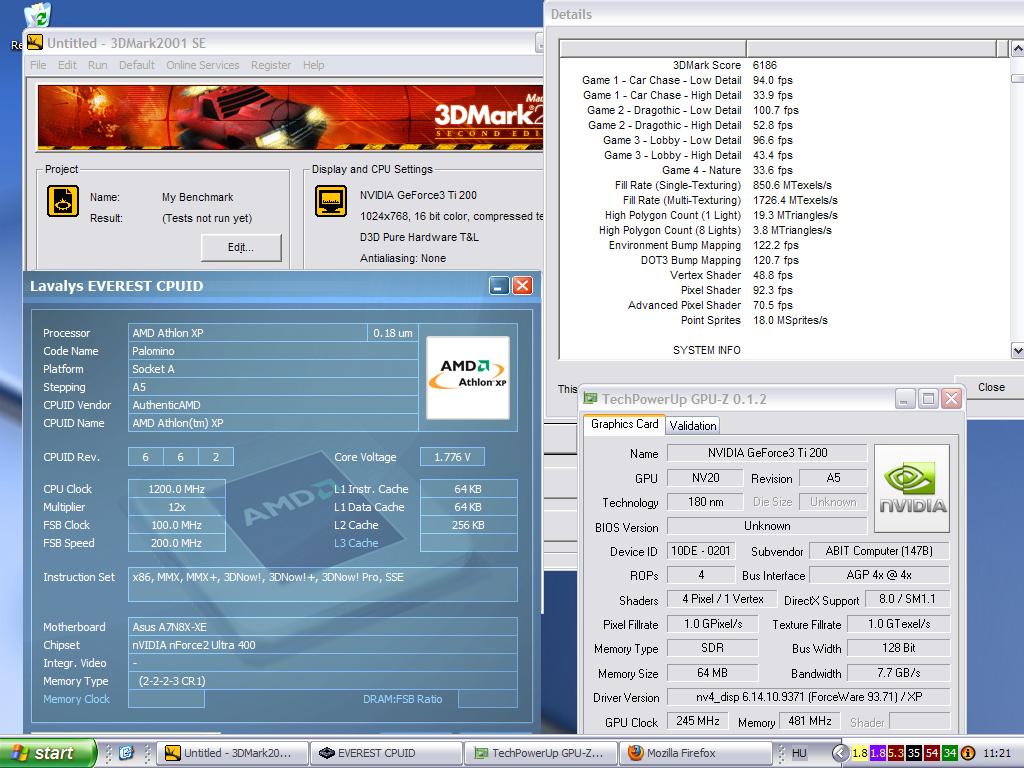Image resolution: width=1024 pixels, height=768 pixels.
Task: Click the CPU Clock value 1200.0 MHz
Action: (176, 489)
